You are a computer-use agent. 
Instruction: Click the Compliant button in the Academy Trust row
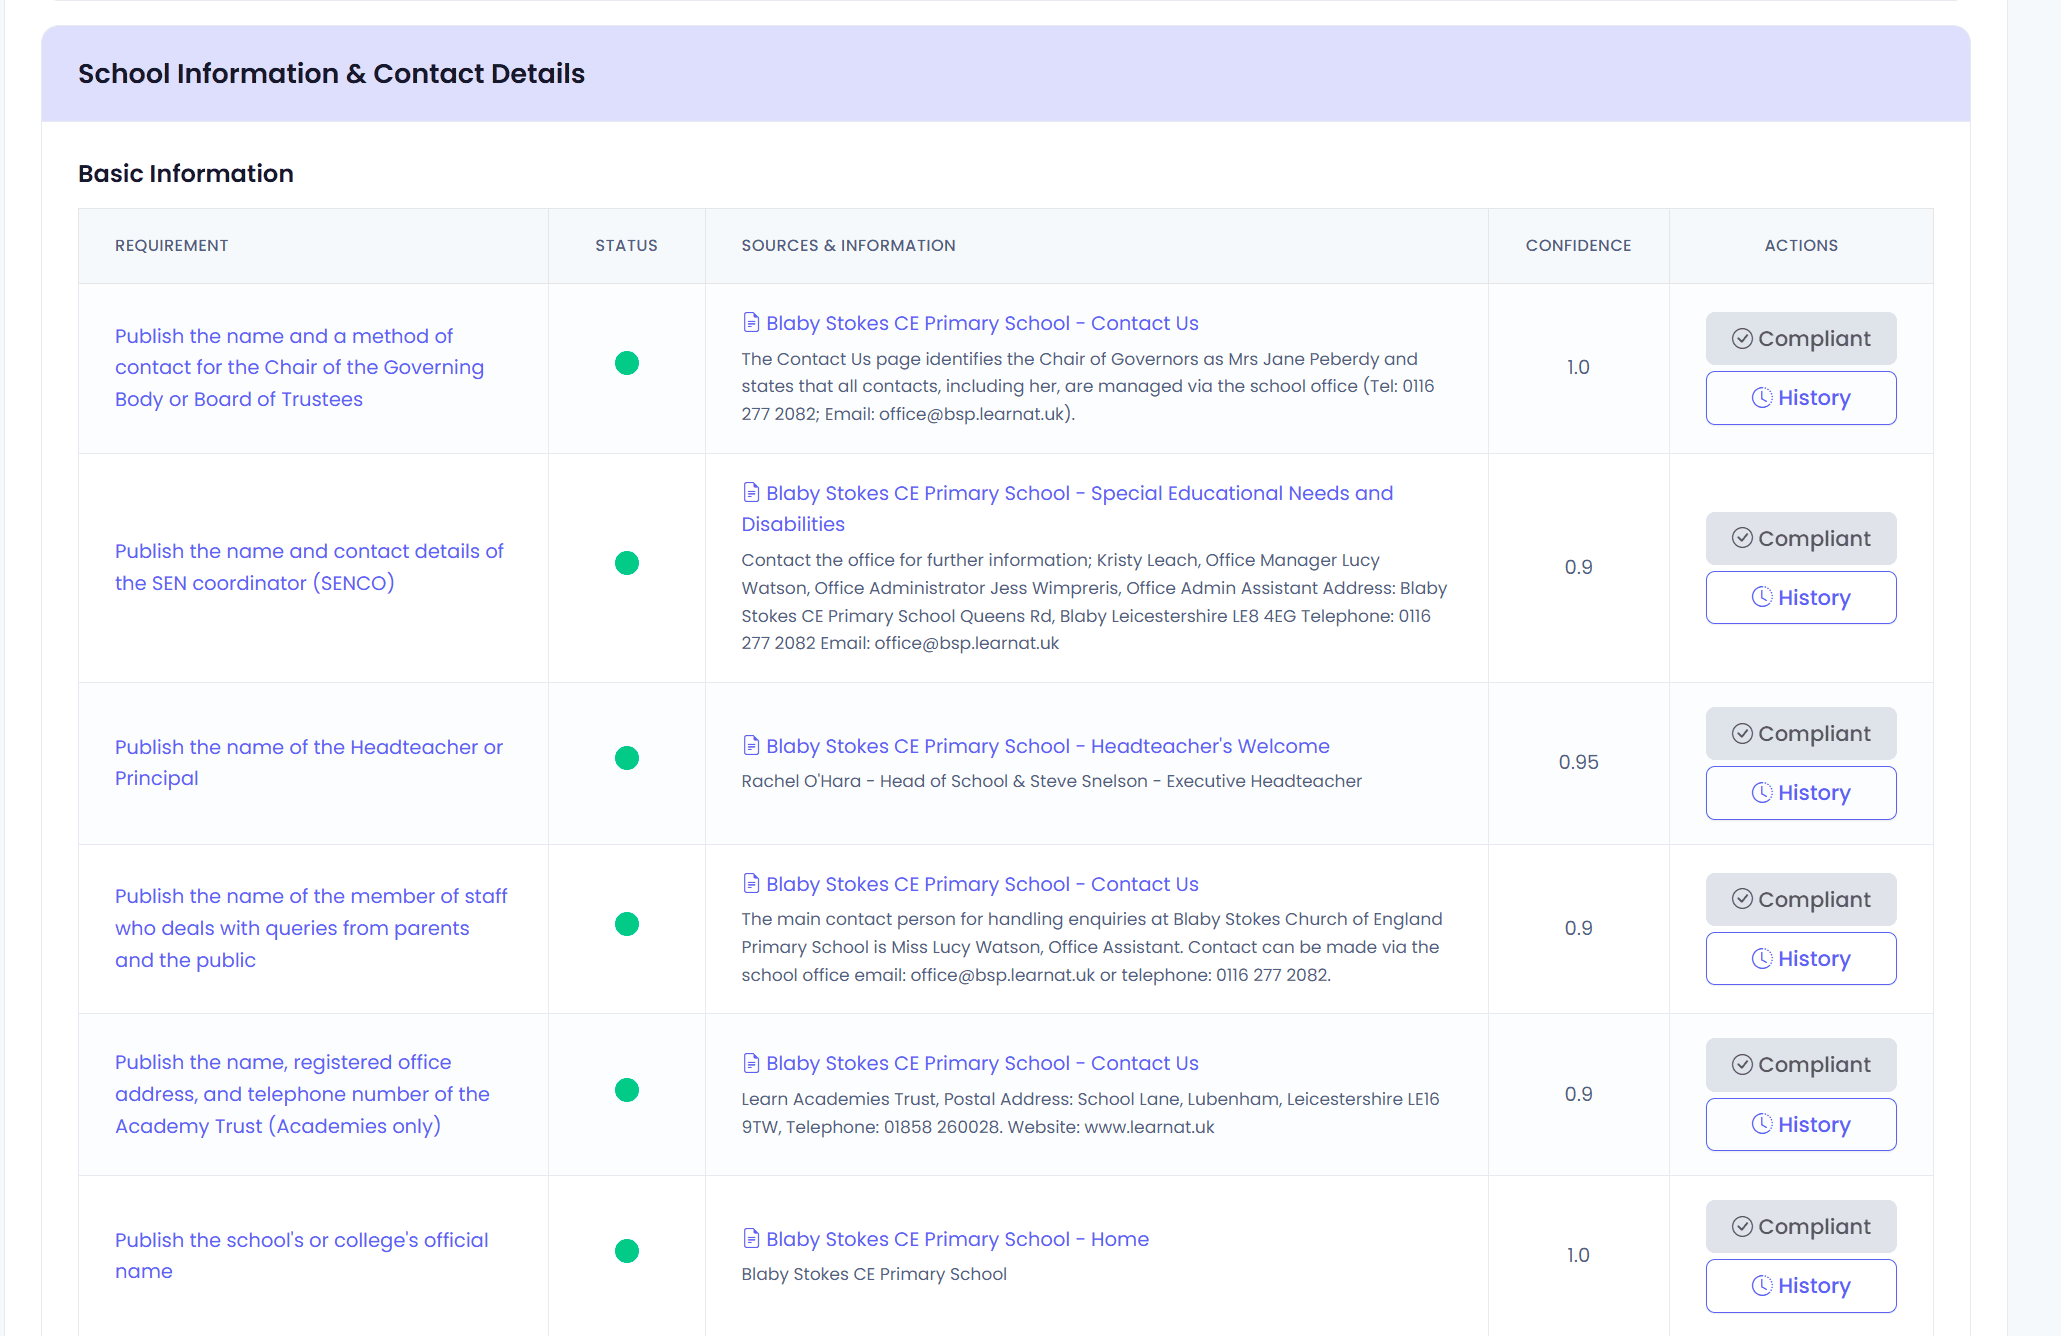[1800, 1064]
